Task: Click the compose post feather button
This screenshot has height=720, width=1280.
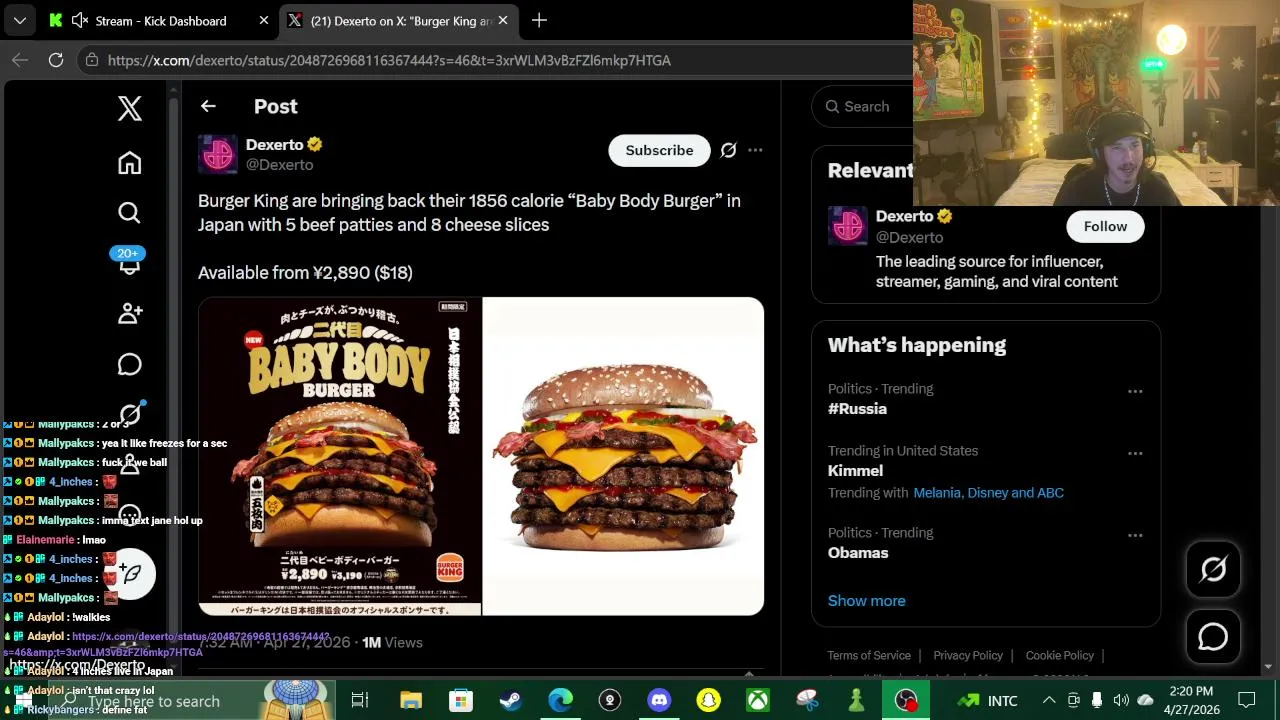Action: 131,573
